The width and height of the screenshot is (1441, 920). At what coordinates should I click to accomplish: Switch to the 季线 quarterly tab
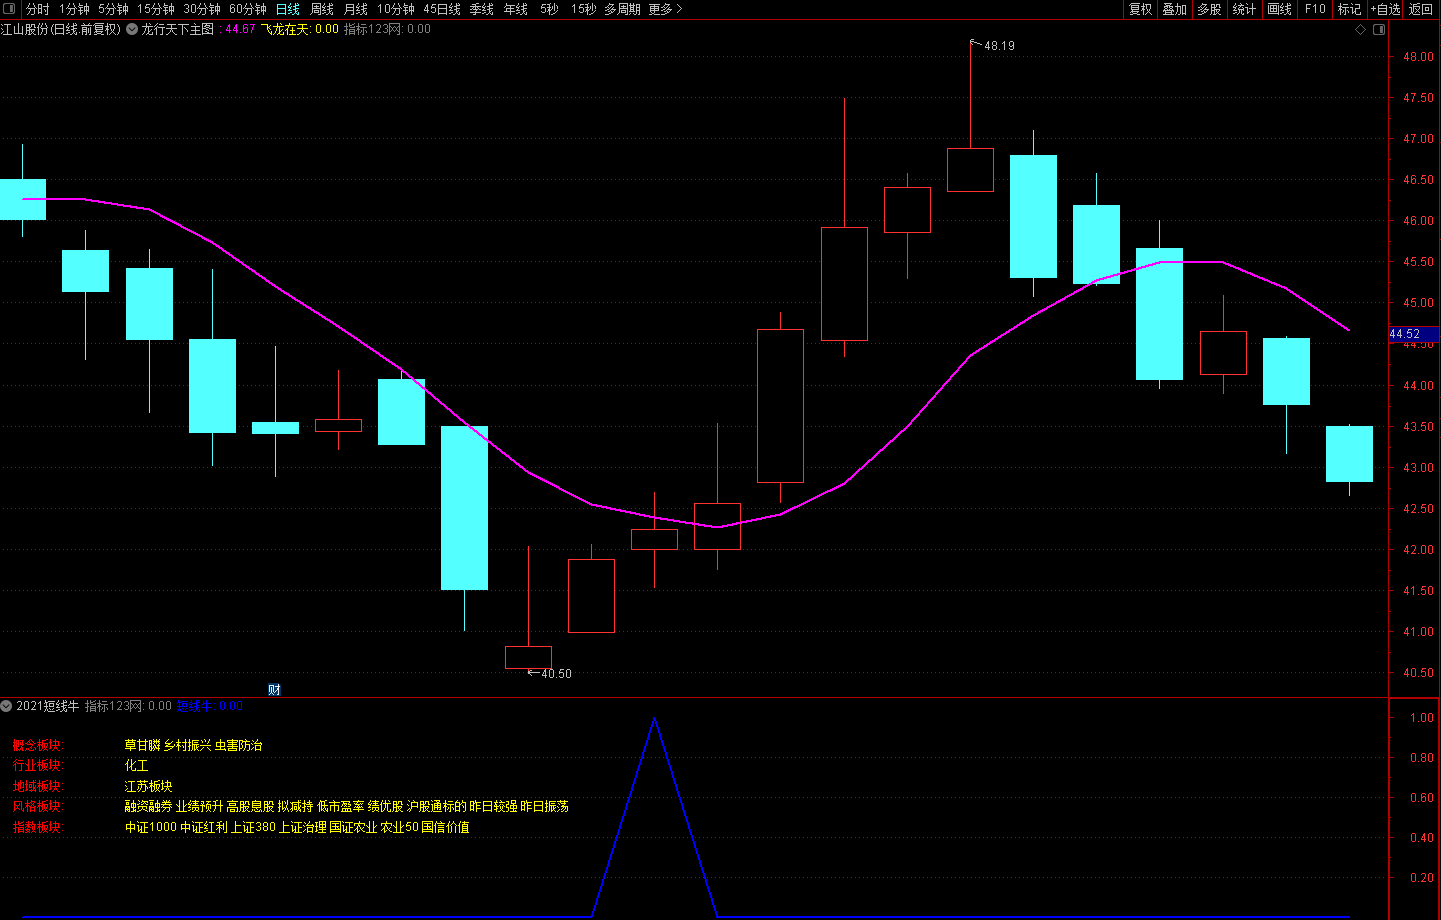482,9
